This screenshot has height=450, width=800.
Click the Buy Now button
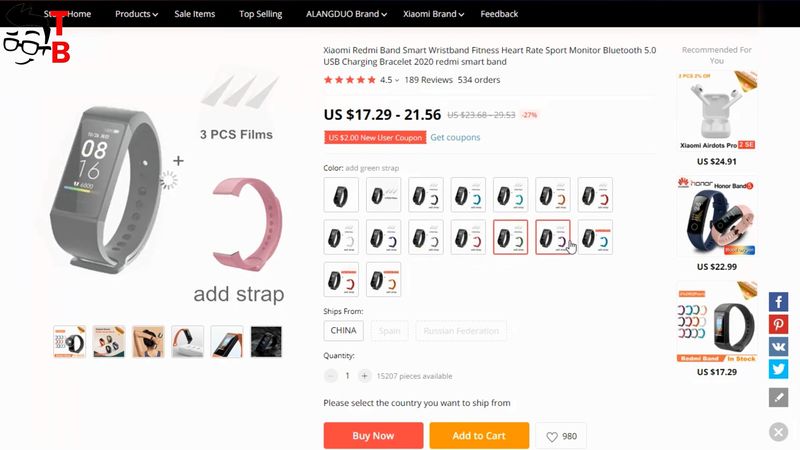pos(373,436)
